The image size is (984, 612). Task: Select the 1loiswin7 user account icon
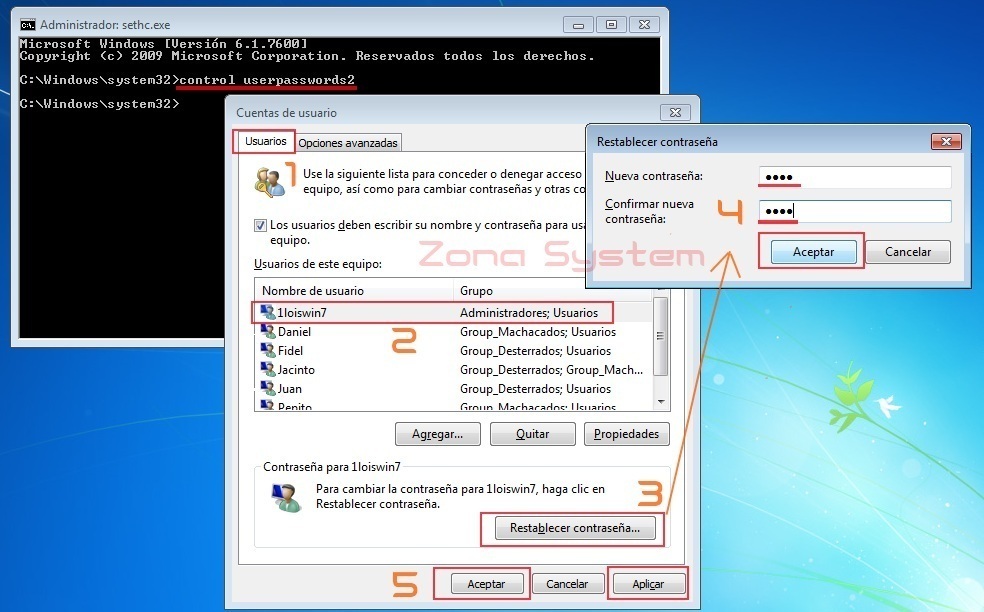270,312
